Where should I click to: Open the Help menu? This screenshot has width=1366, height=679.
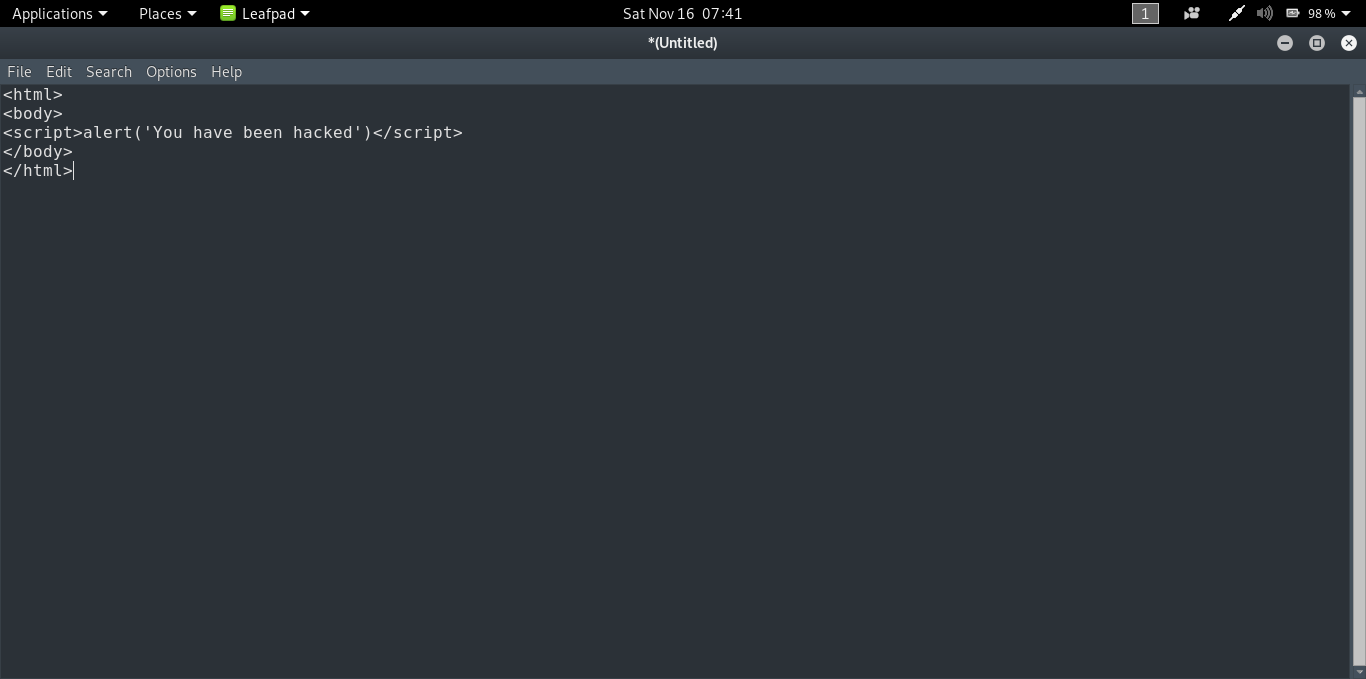[226, 72]
